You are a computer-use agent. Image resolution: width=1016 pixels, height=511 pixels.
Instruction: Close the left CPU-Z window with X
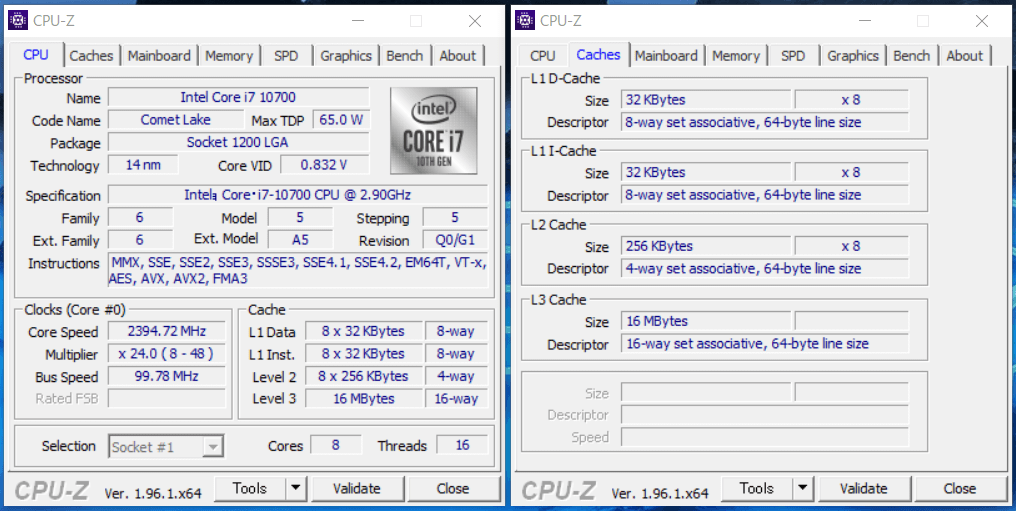tap(475, 21)
